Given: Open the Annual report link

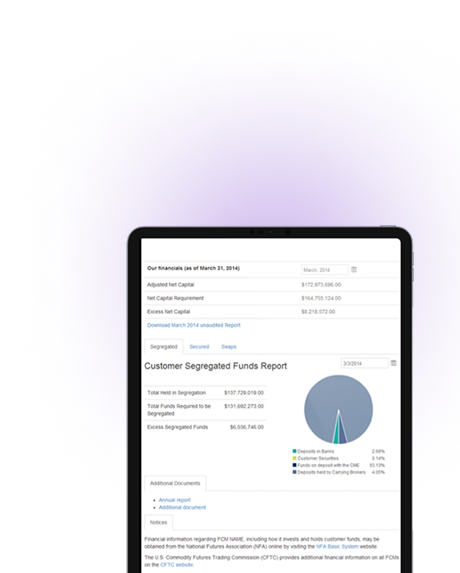Looking at the screenshot, I should click(174, 500).
